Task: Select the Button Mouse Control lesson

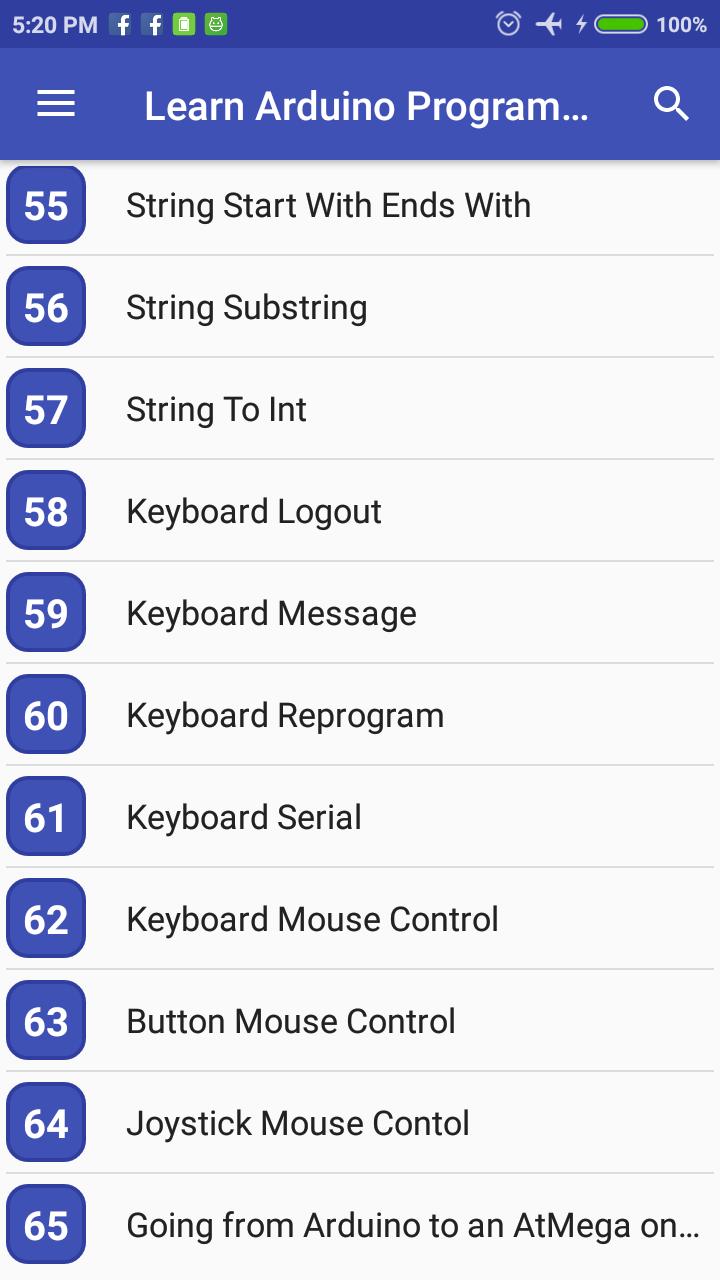Action: (x=291, y=1022)
